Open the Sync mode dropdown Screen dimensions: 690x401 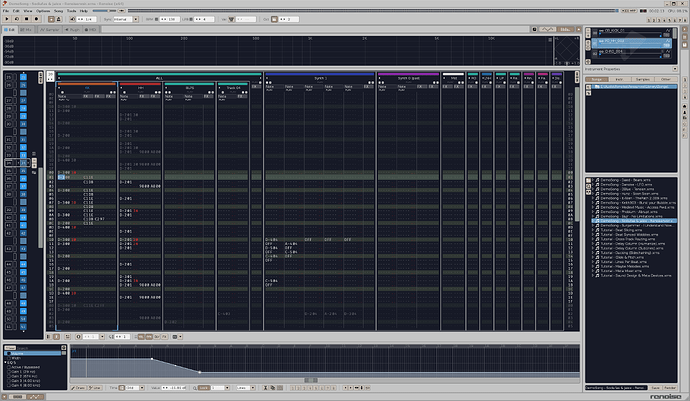(126, 19)
